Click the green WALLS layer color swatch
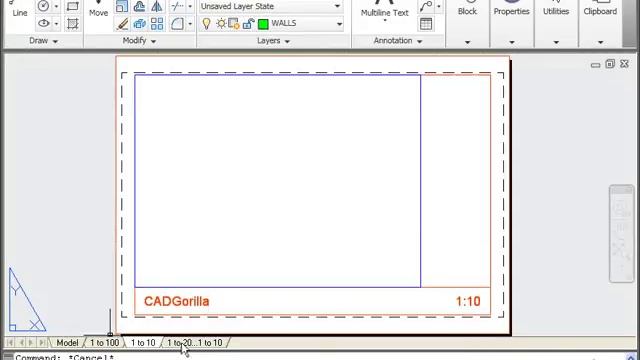The image size is (640, 360). 263,24
